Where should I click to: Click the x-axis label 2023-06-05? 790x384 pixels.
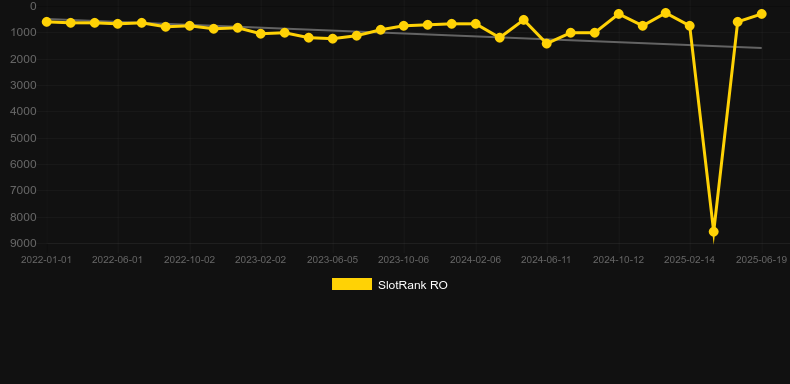(x=333, y=260)
